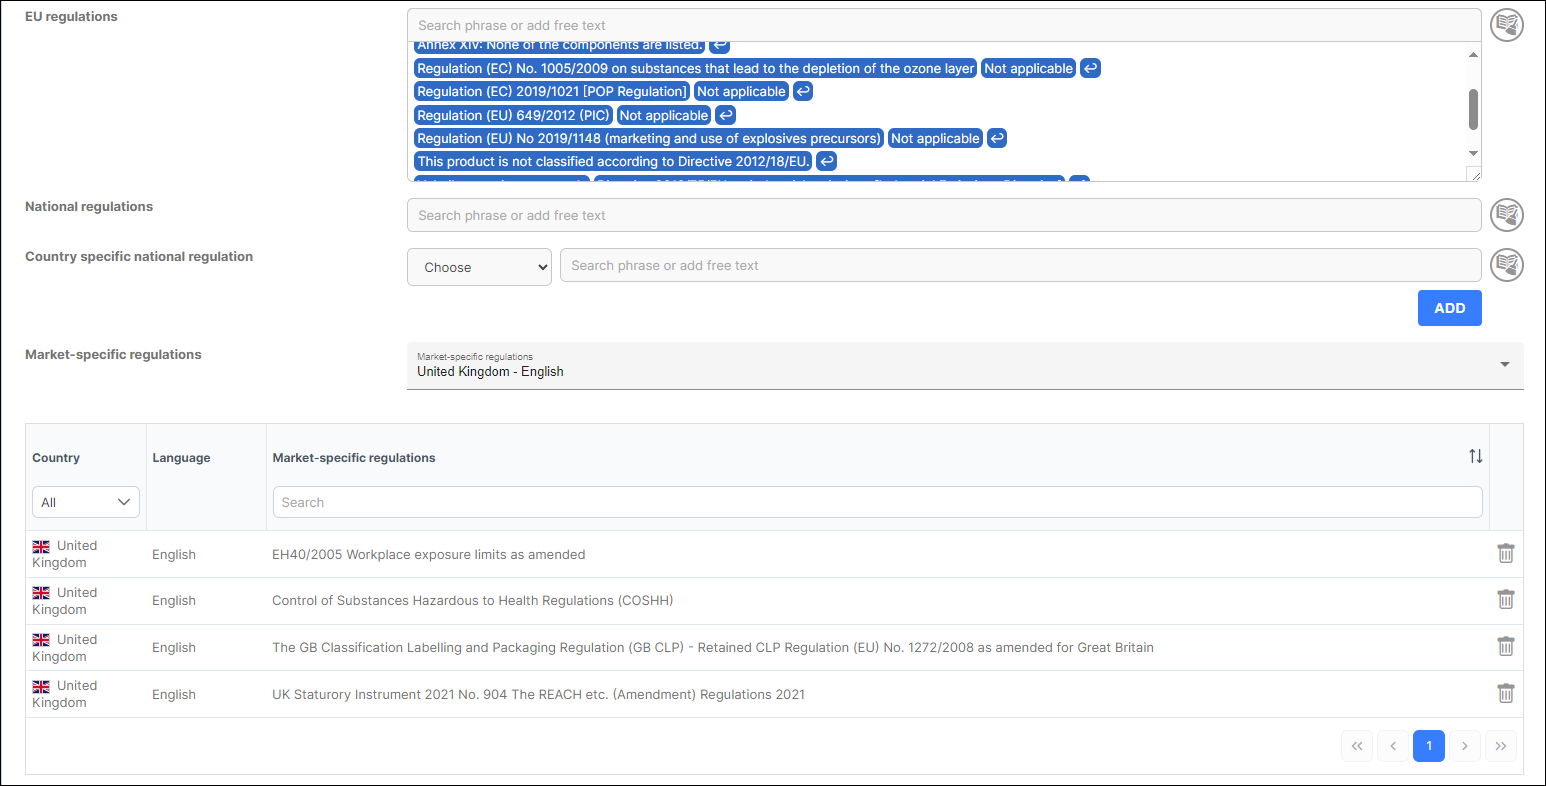The width and height of the screenshot is (1546, 786).
Task: Go to previous page of table
Action: point(1393,746)
